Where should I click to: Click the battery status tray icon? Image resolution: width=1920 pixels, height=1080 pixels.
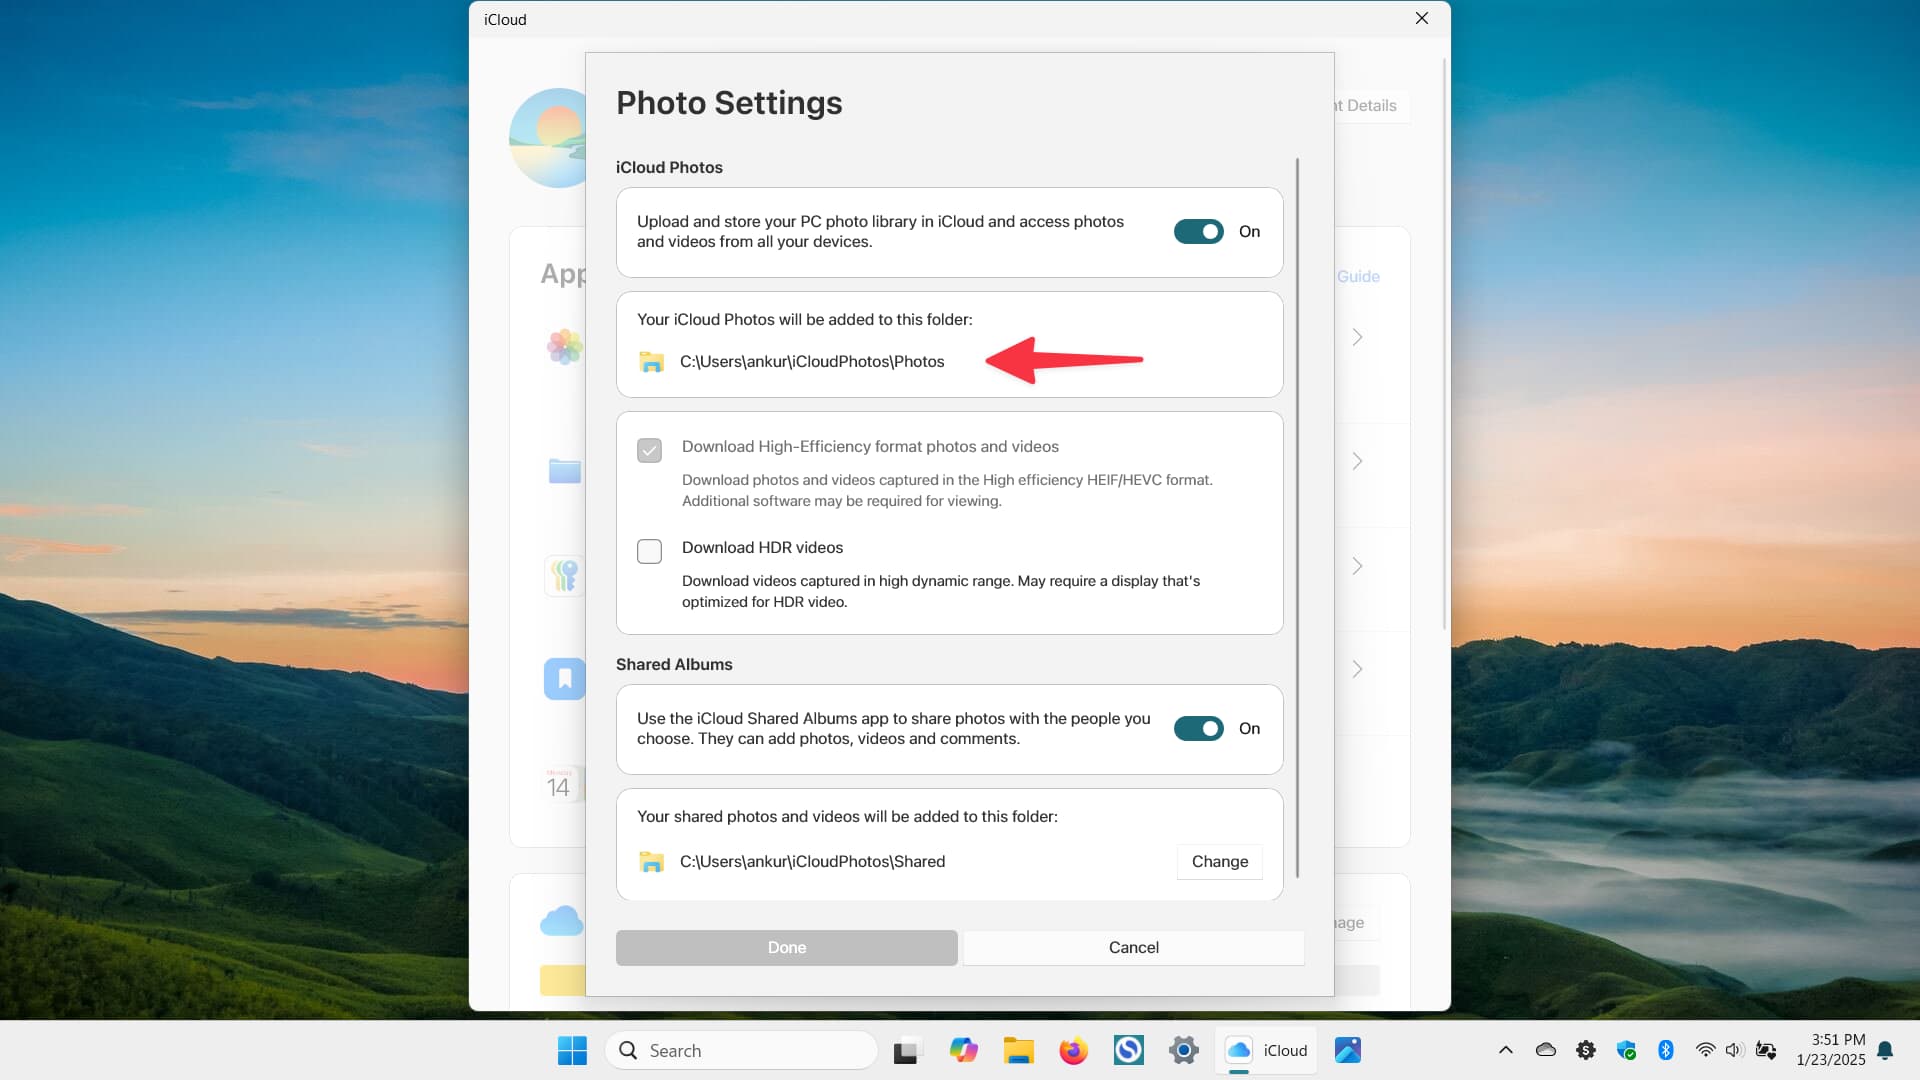tap(1766, 1050)
